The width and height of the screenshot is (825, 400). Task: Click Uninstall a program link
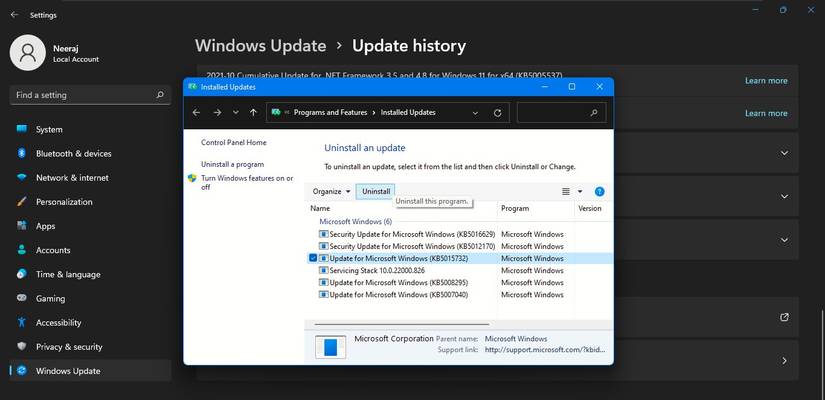pos(233,165)
